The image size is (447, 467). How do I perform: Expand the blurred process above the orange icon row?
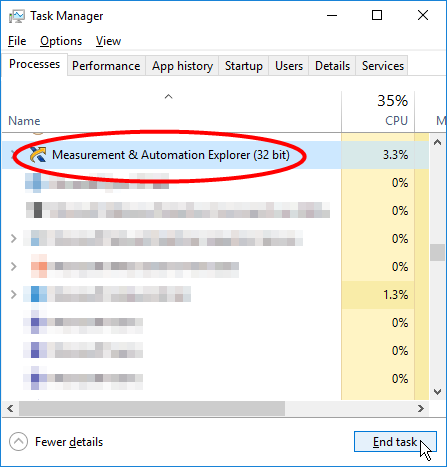[14, 238]
